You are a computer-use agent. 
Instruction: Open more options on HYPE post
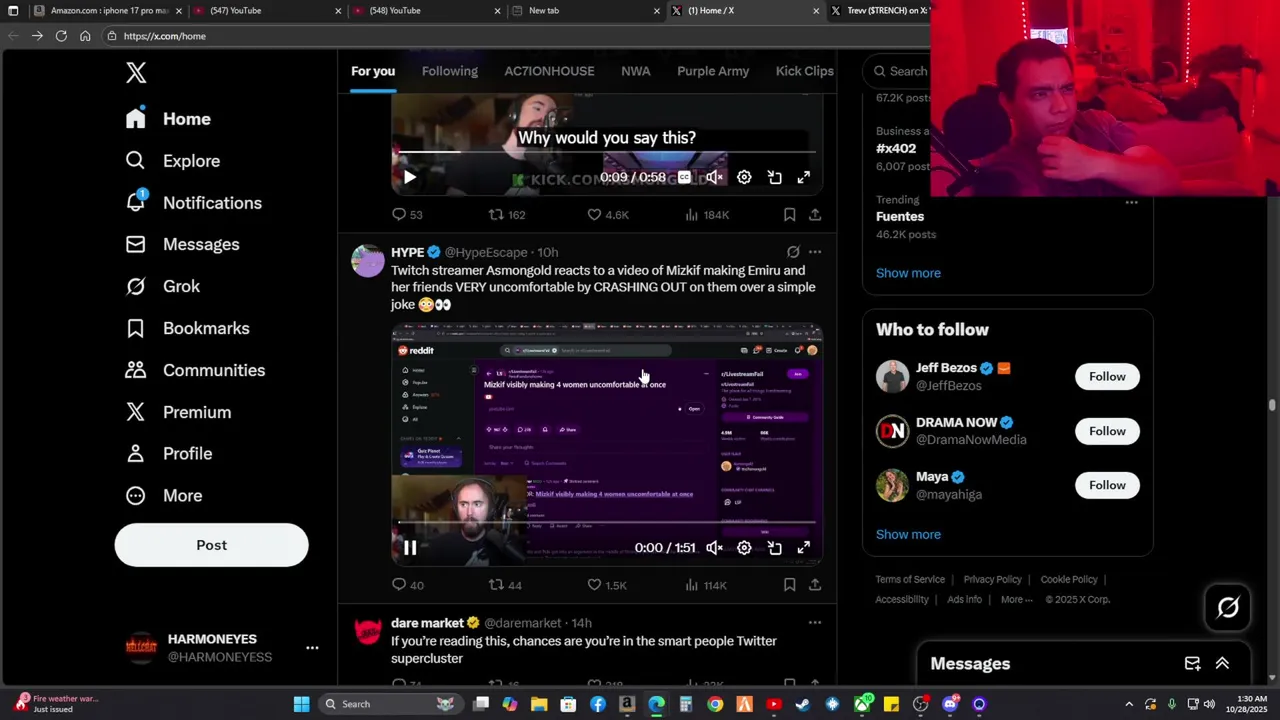(814, 252)
